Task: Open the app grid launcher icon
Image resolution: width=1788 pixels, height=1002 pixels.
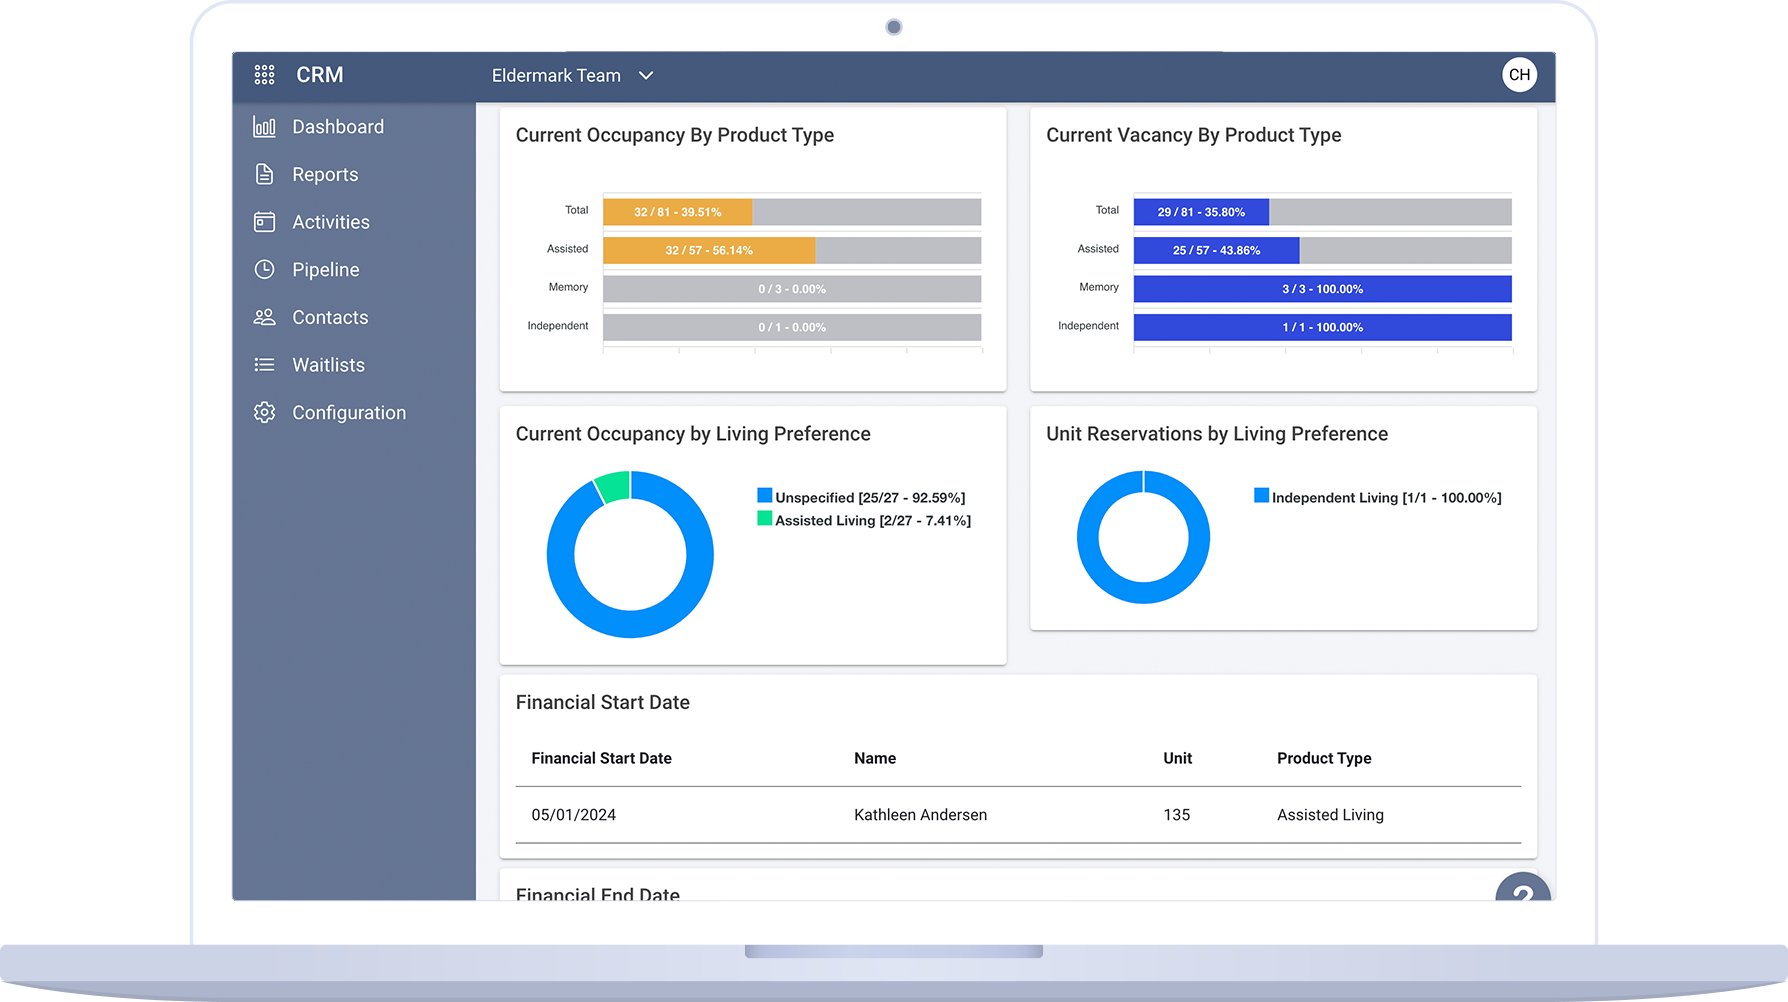Action: [x=264, y=75]
